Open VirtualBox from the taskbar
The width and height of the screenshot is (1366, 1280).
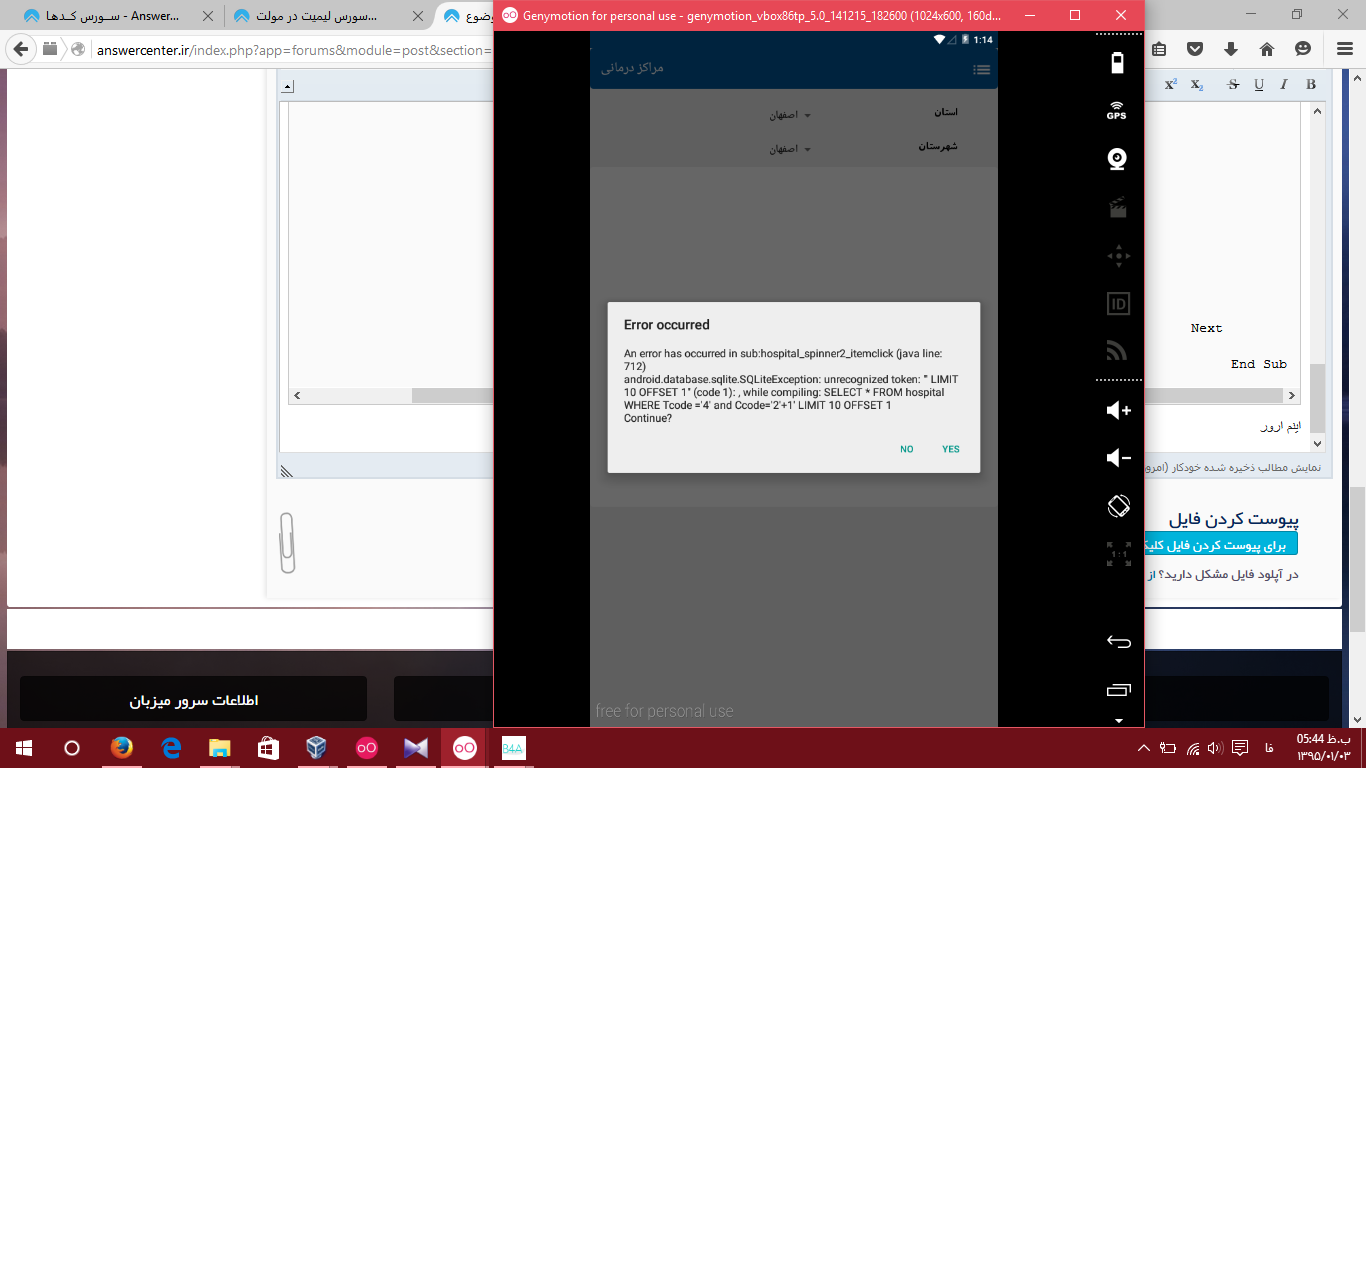[317, 748]
